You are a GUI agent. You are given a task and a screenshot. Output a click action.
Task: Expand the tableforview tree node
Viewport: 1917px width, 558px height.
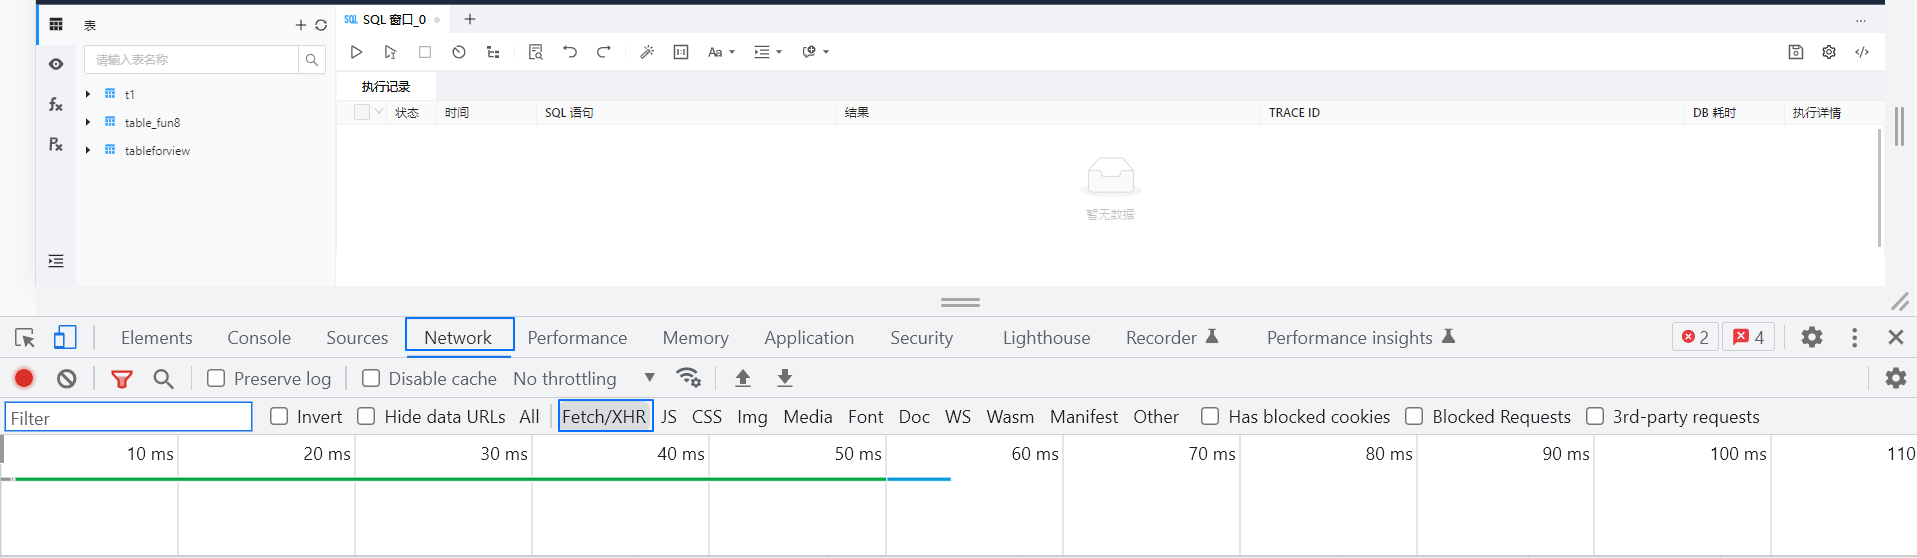coord(88,150)
